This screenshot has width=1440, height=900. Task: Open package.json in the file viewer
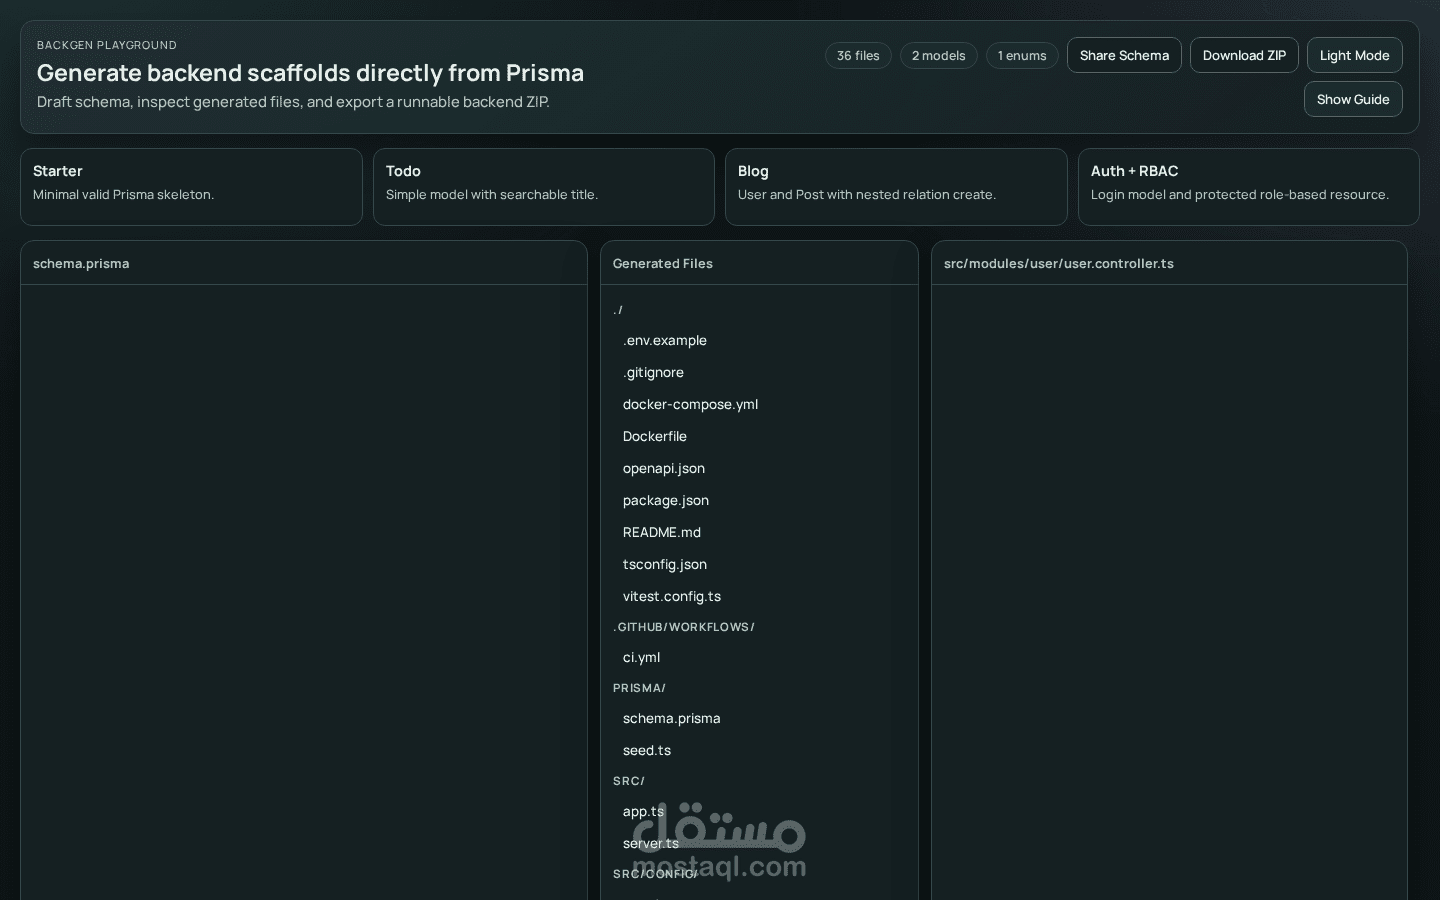(665, 500)
